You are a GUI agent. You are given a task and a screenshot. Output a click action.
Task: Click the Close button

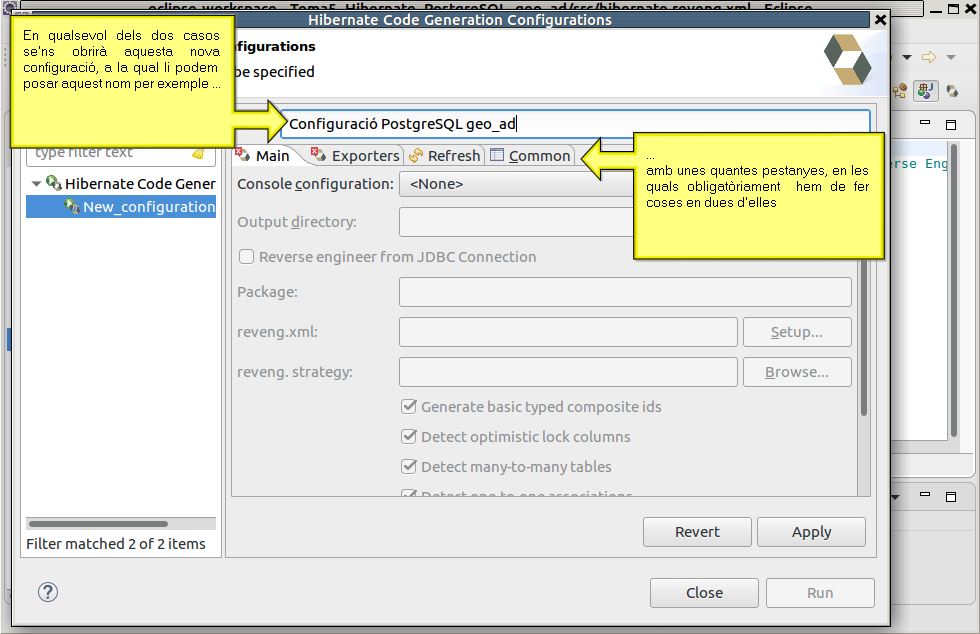coord(704,593)
